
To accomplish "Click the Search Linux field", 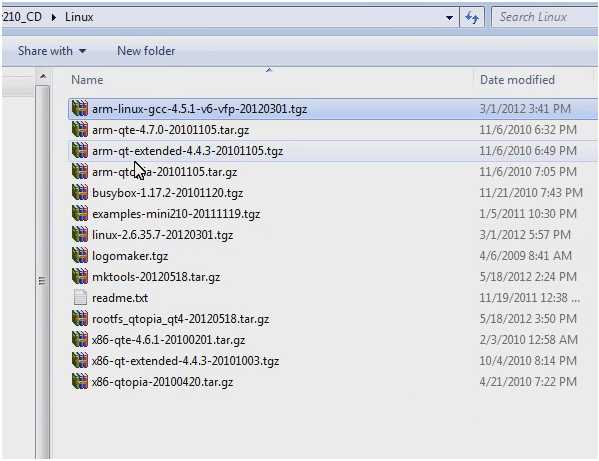I will 545,17.
